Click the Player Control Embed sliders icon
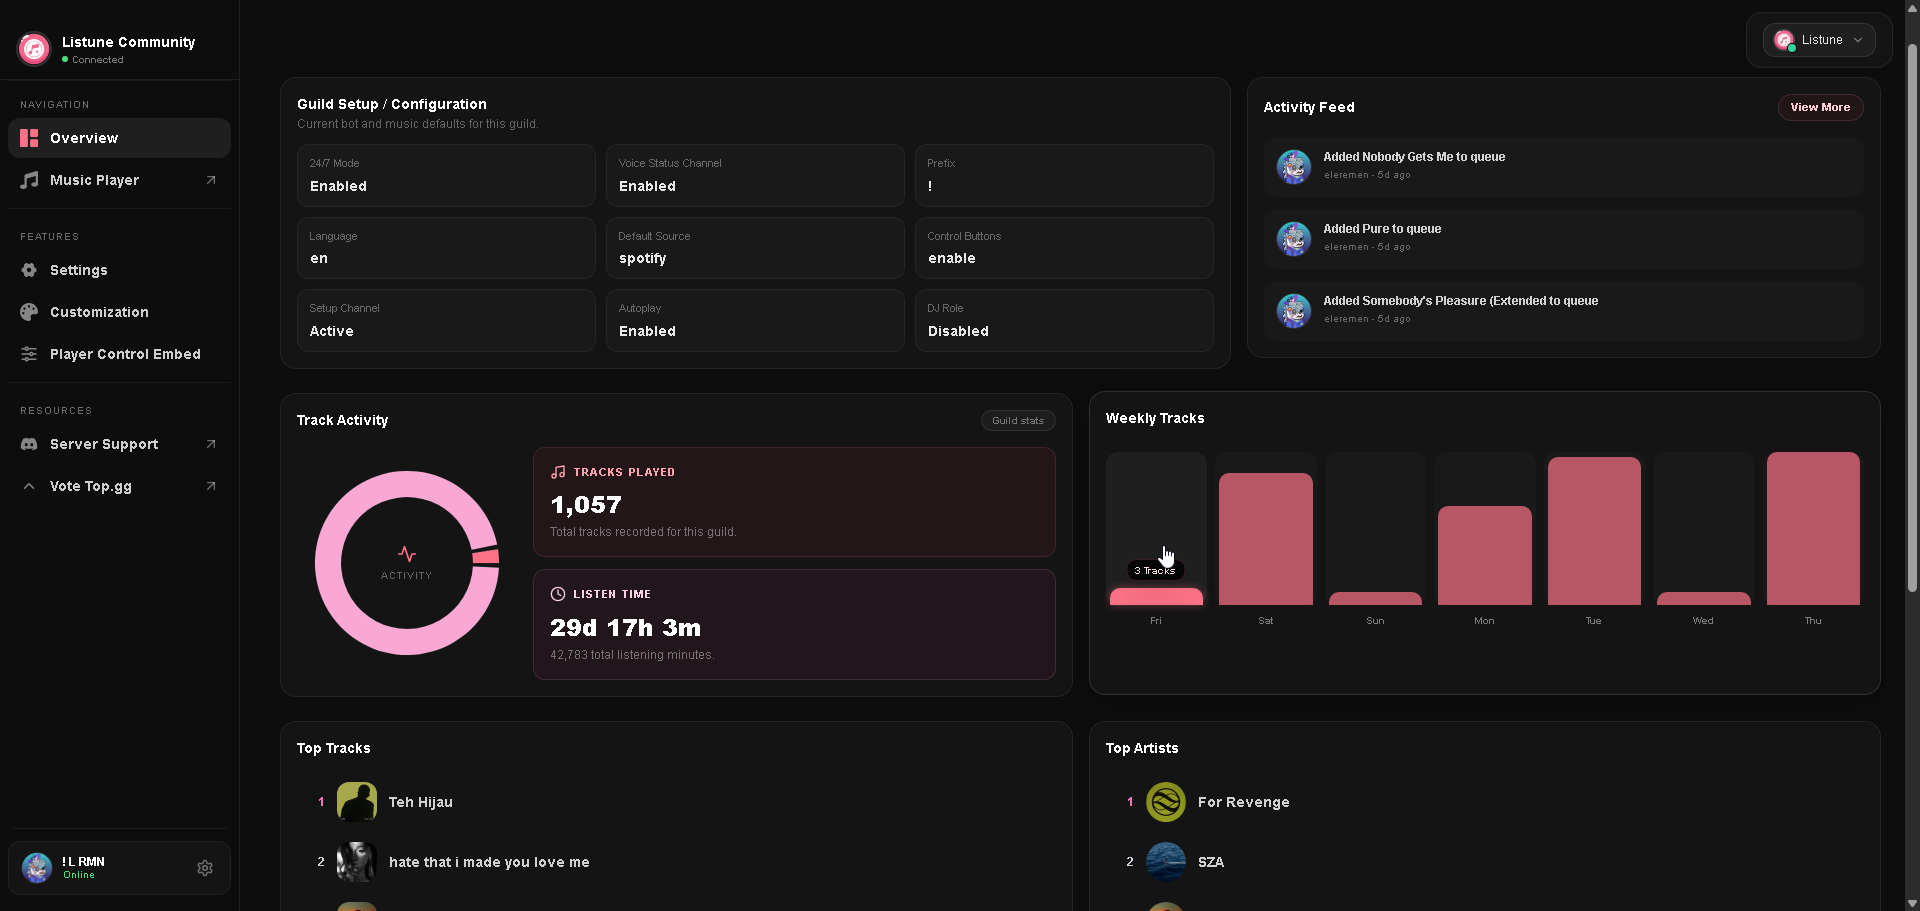This screenshot has height=911, width=1920. 29,354
